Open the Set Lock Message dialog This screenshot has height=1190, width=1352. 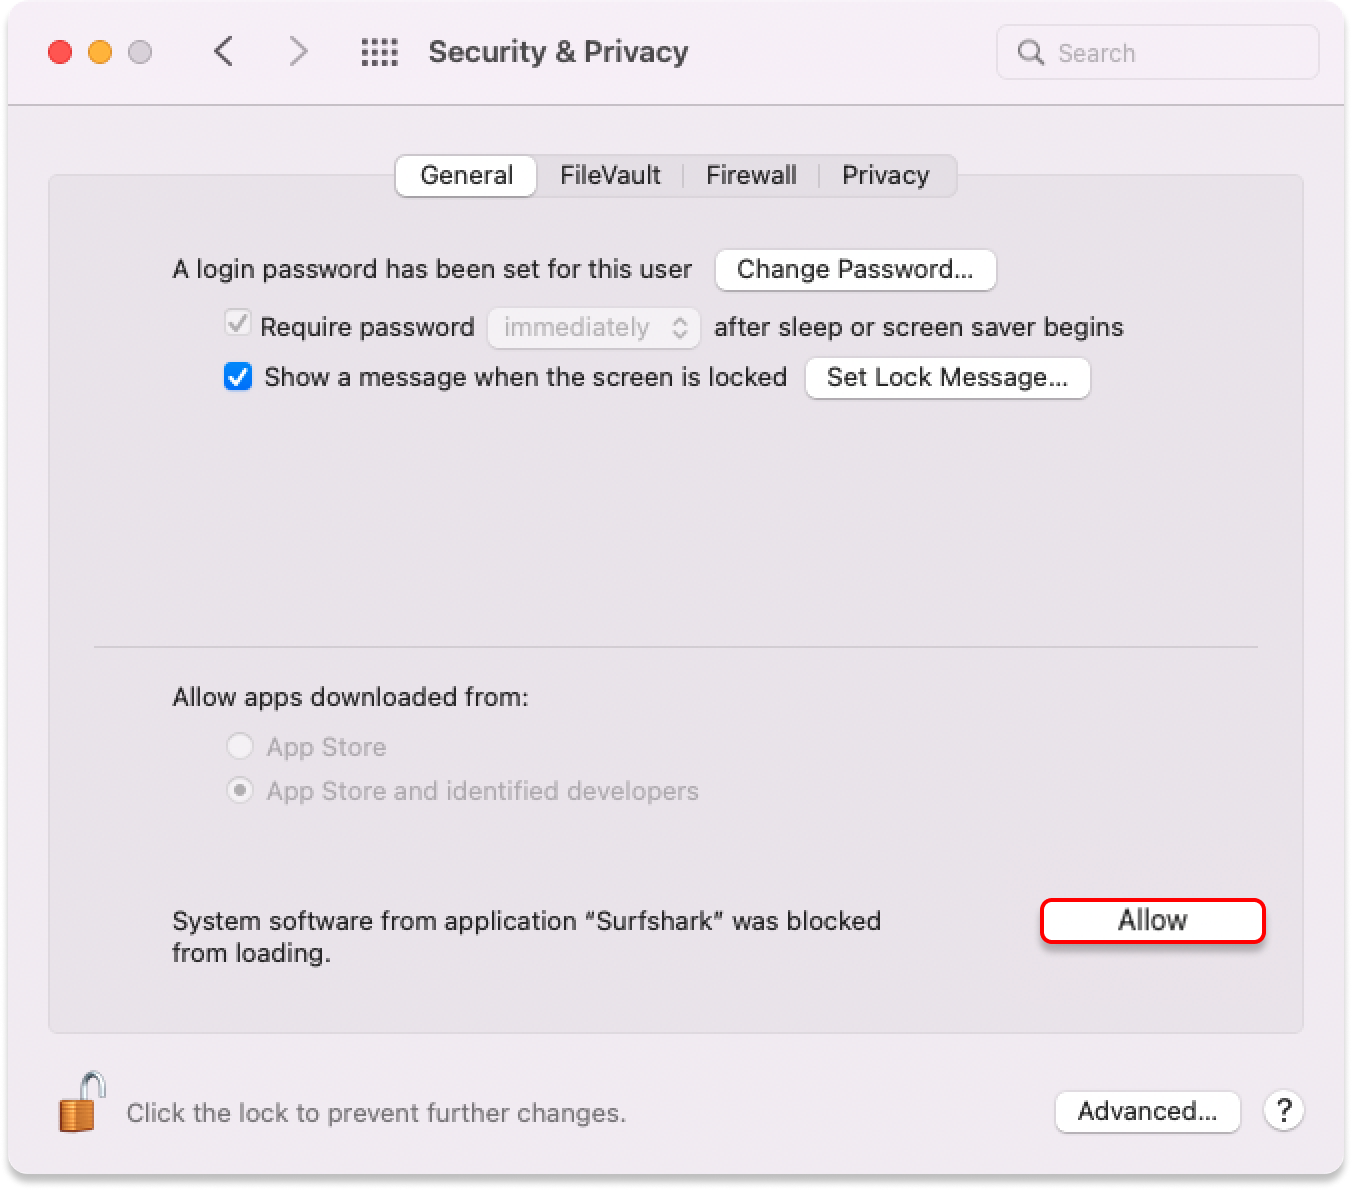pyautogui.click(x=947, y=378)
